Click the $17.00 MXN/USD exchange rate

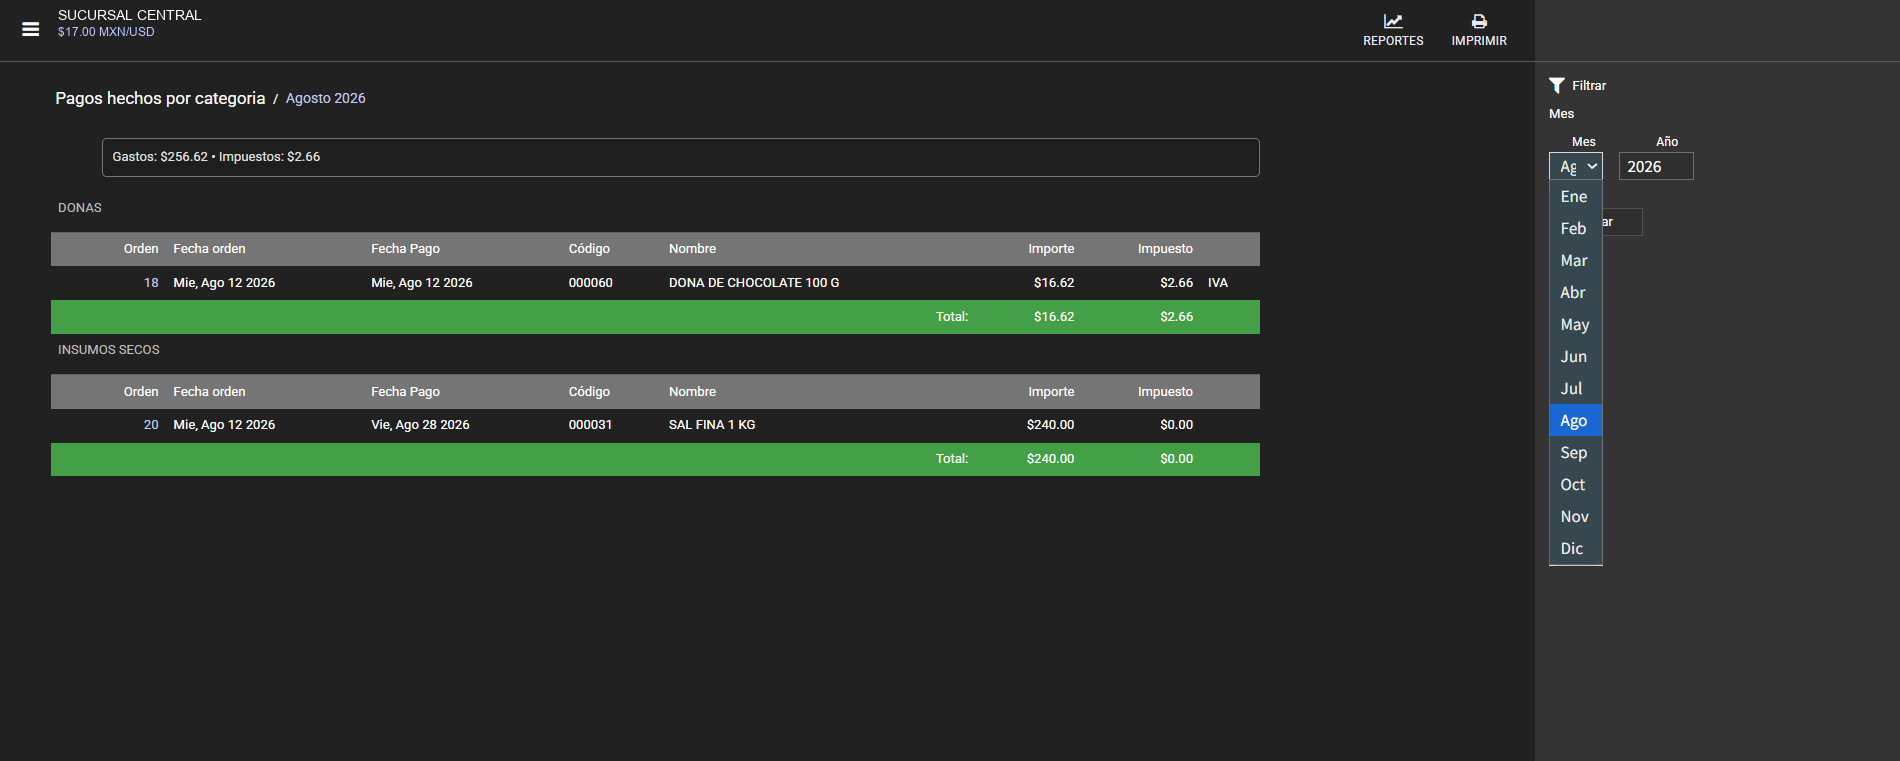coord(106,32)
